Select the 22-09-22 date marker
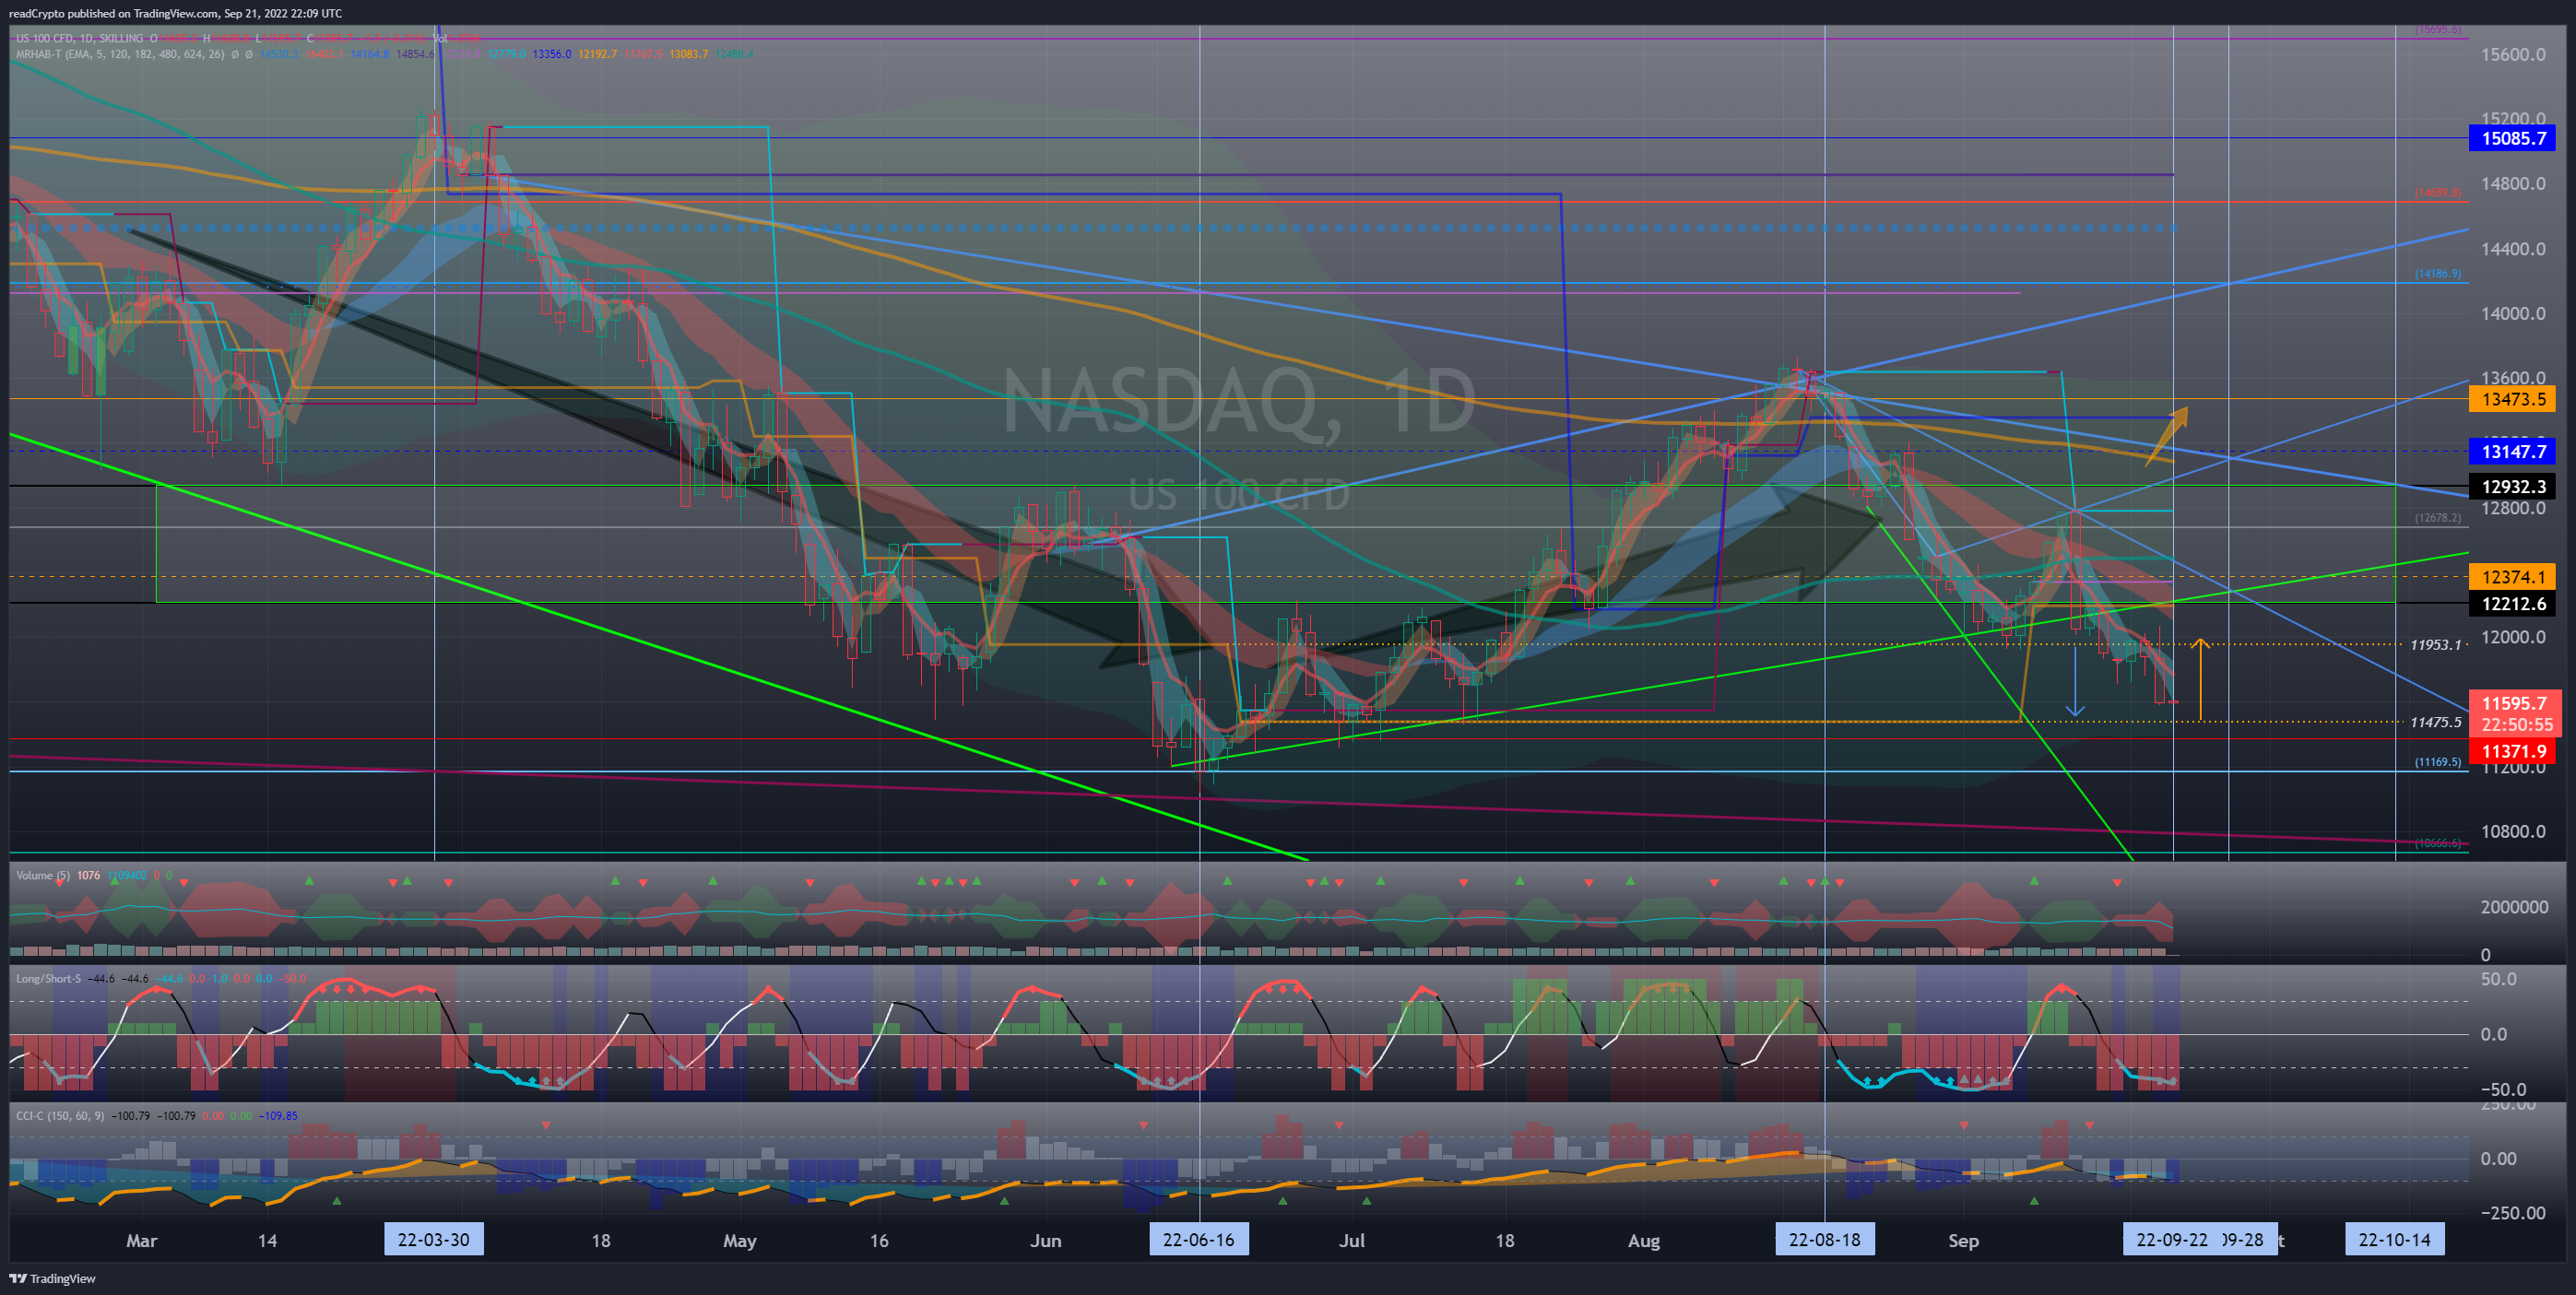Viewport: 2576px width, 1295px height. [2170, 1240]
